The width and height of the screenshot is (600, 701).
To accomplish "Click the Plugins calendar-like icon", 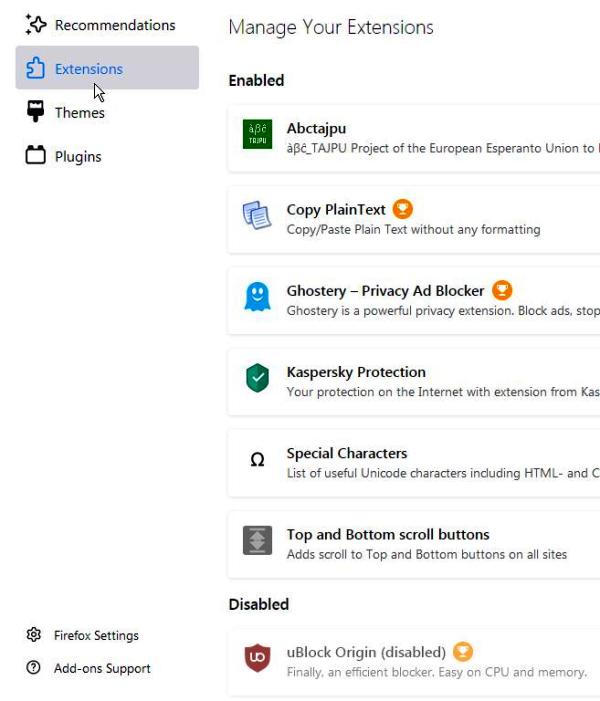I will point(35,155).
